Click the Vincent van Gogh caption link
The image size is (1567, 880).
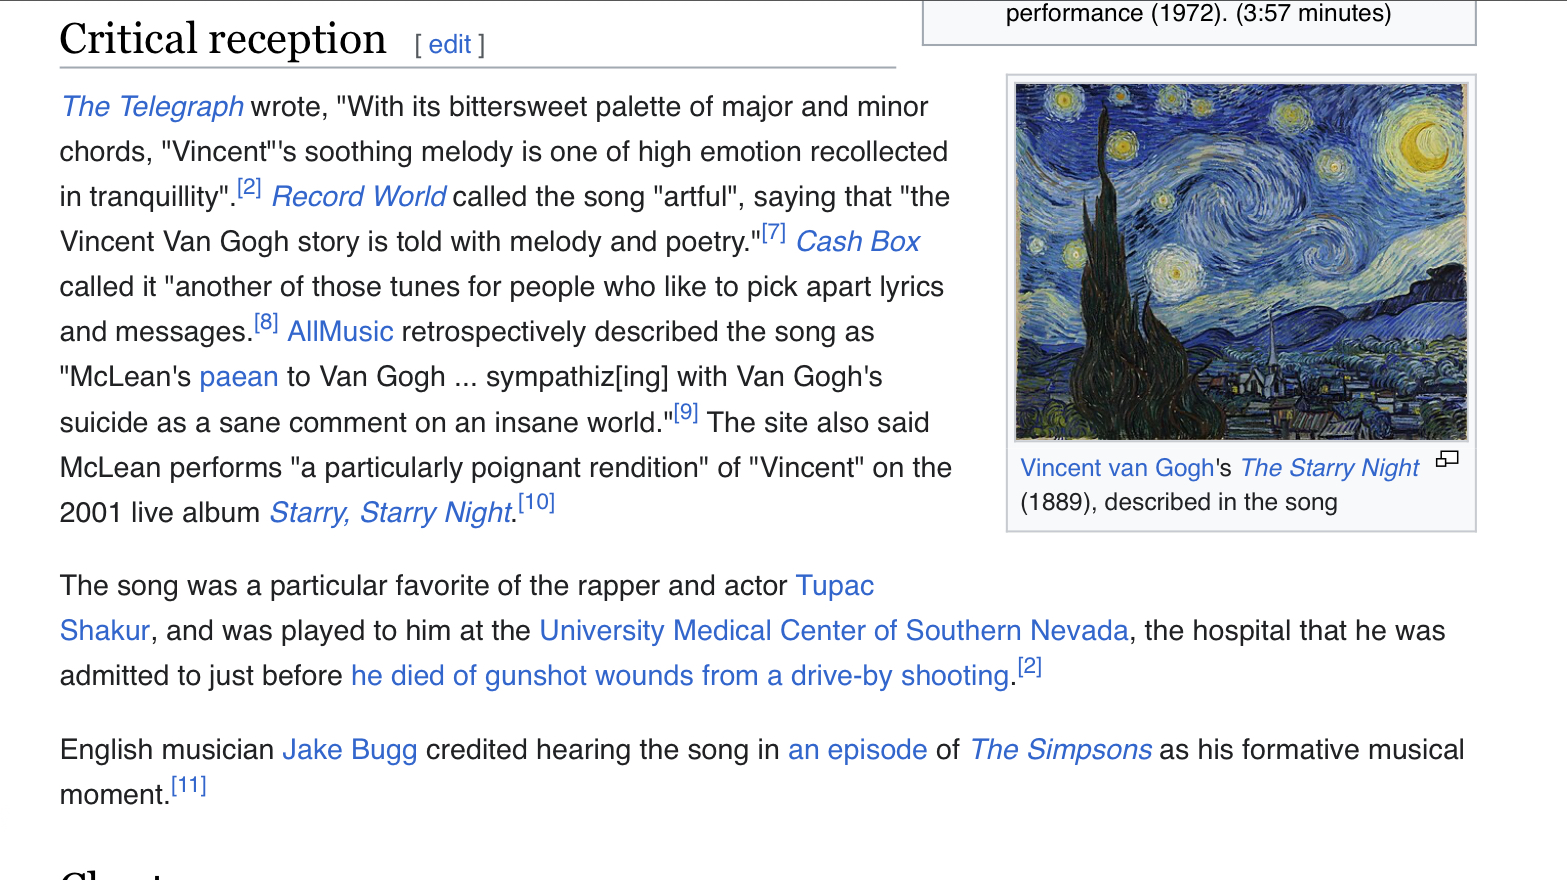coord(1116,468)
